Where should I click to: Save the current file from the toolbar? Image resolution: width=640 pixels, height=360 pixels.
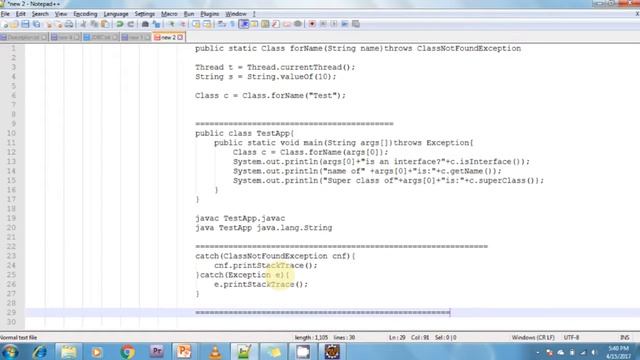(x=25, y=24)
